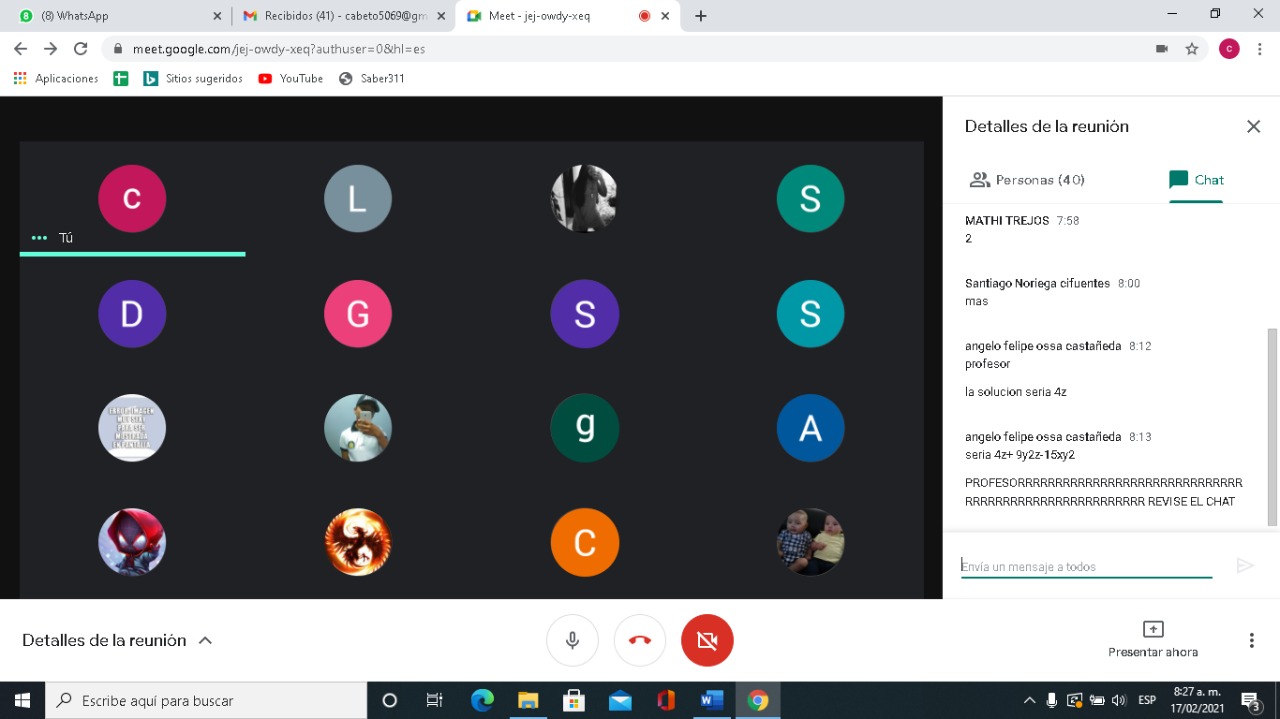Click the camera permission icon in address bar

(1162, 48)
